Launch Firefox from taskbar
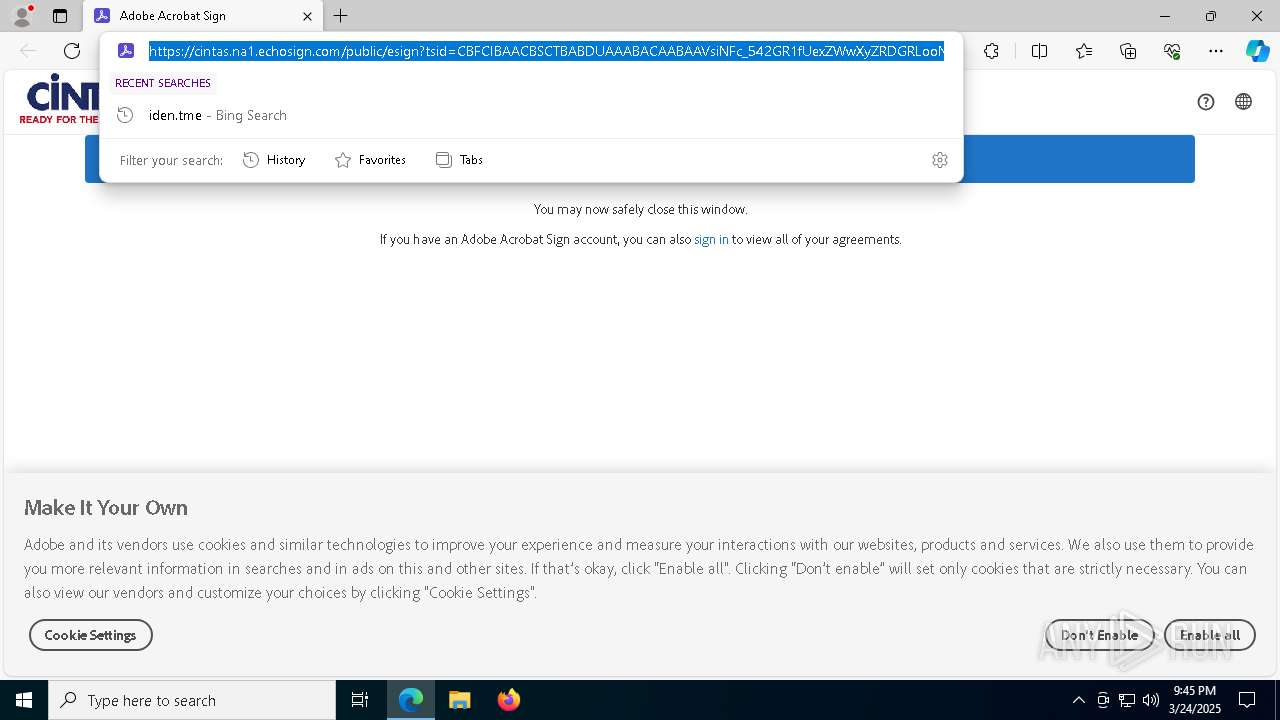1280x720 pixels. point(508,700)
